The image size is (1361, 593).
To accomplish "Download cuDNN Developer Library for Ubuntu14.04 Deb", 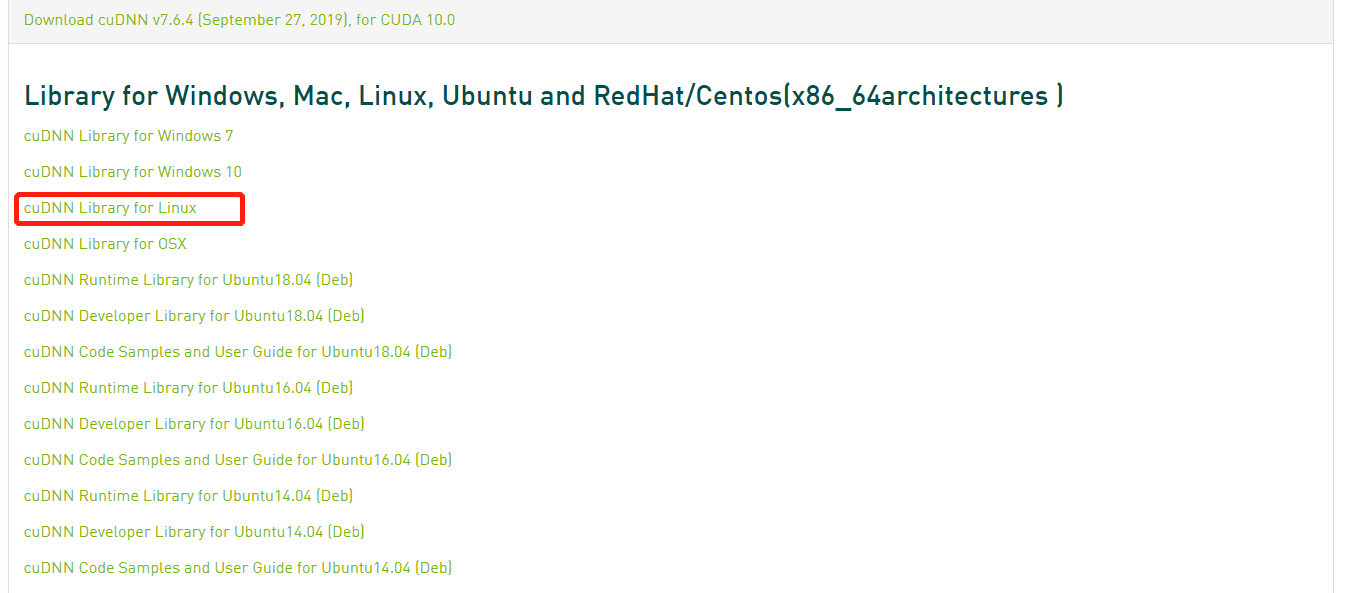I will [194, 532].
